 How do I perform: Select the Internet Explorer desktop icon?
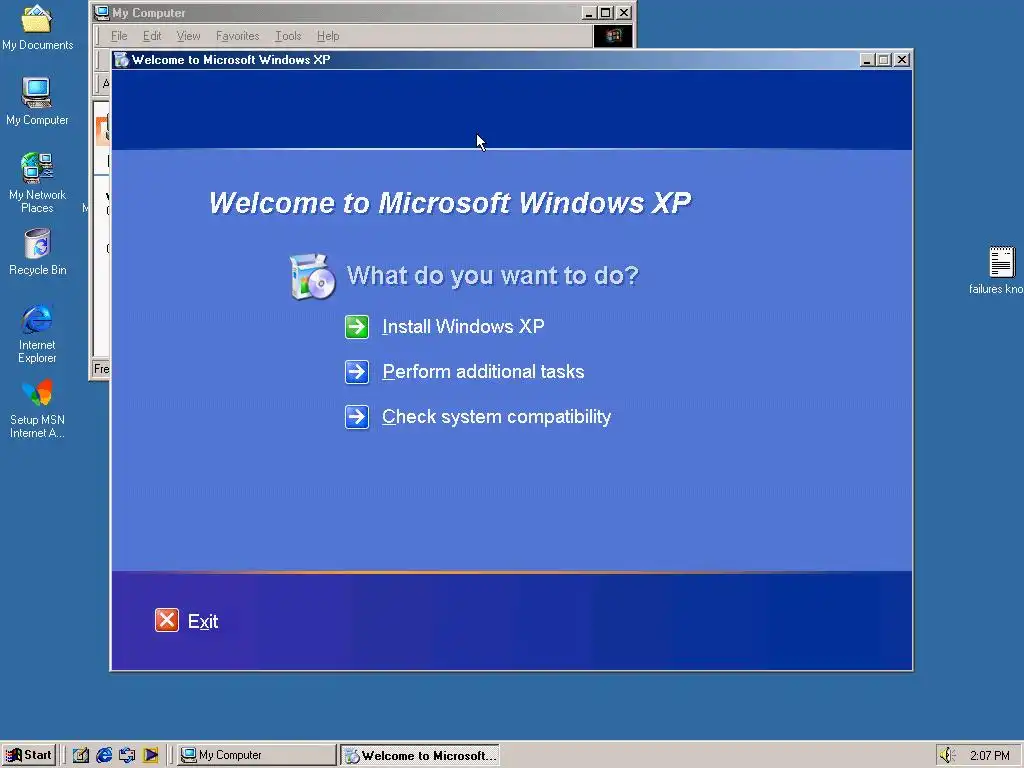pos(37,333)
